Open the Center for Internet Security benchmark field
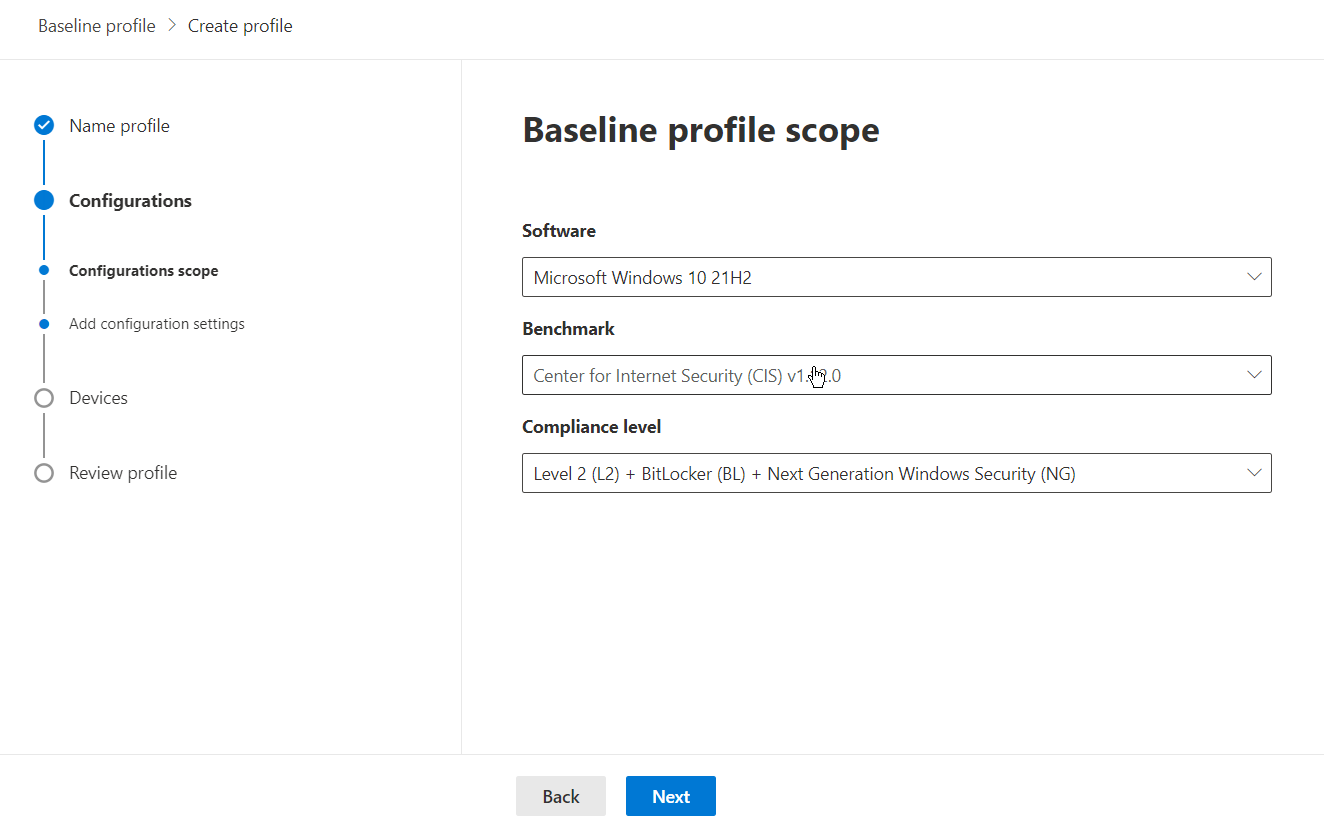This screenshot has height=826, width=1324. [x=880, y=375]
